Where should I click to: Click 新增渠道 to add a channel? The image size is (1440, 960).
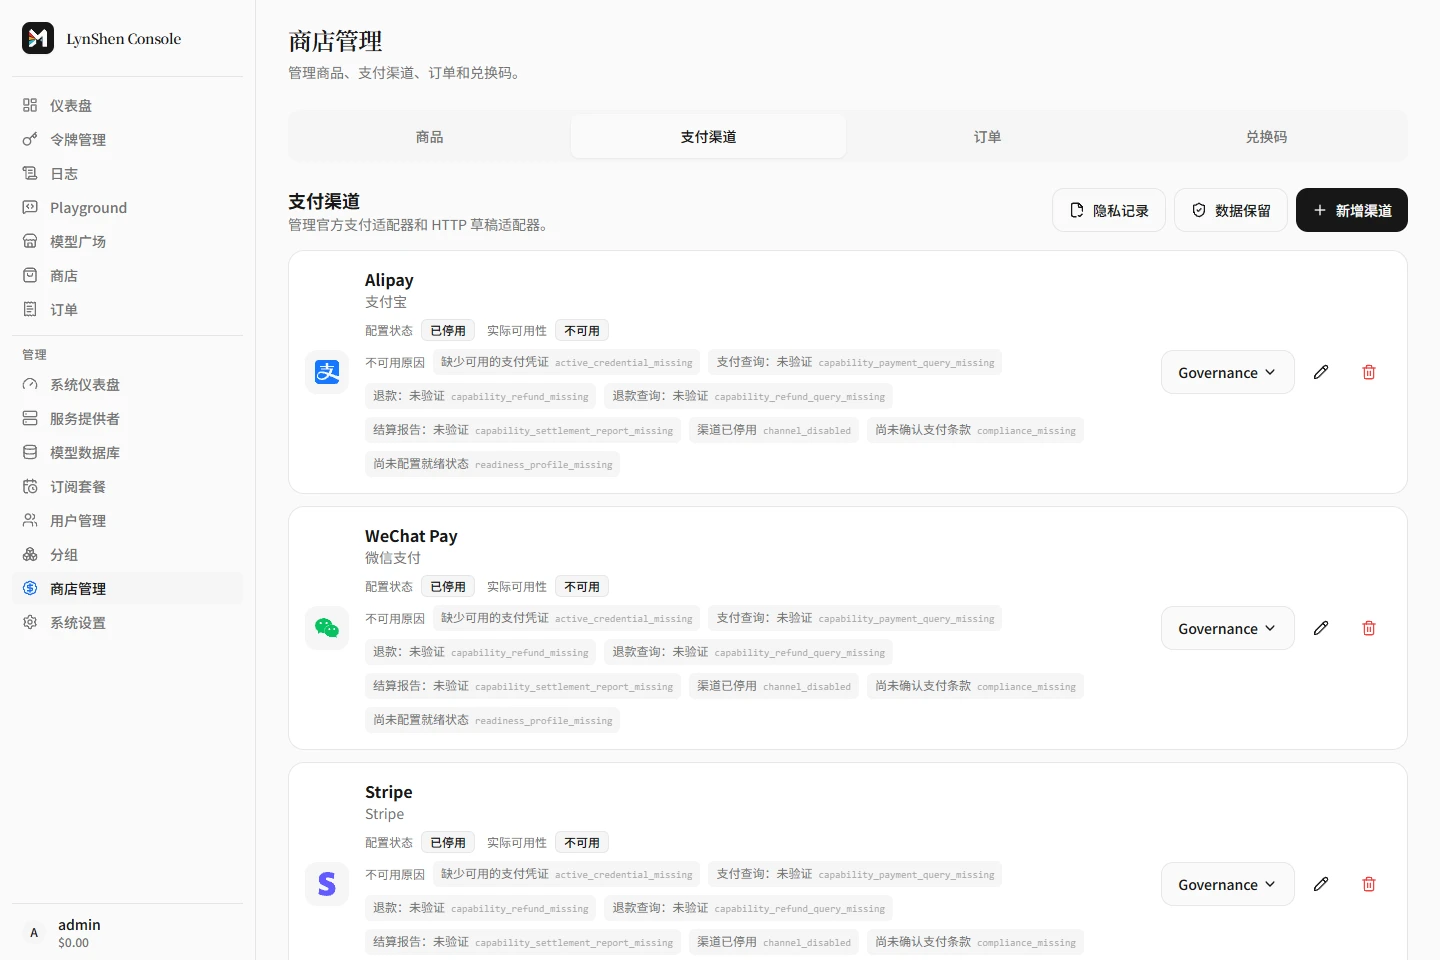[x=1352, y=210]
